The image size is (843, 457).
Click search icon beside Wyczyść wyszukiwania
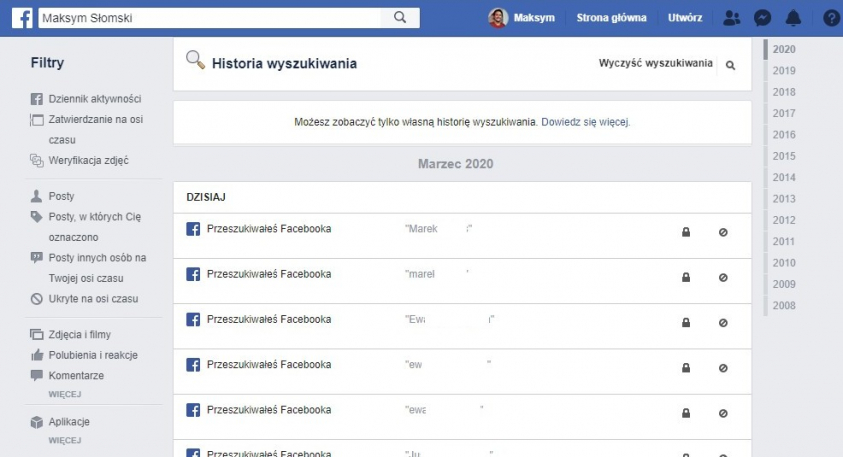[x=730, y=65]
